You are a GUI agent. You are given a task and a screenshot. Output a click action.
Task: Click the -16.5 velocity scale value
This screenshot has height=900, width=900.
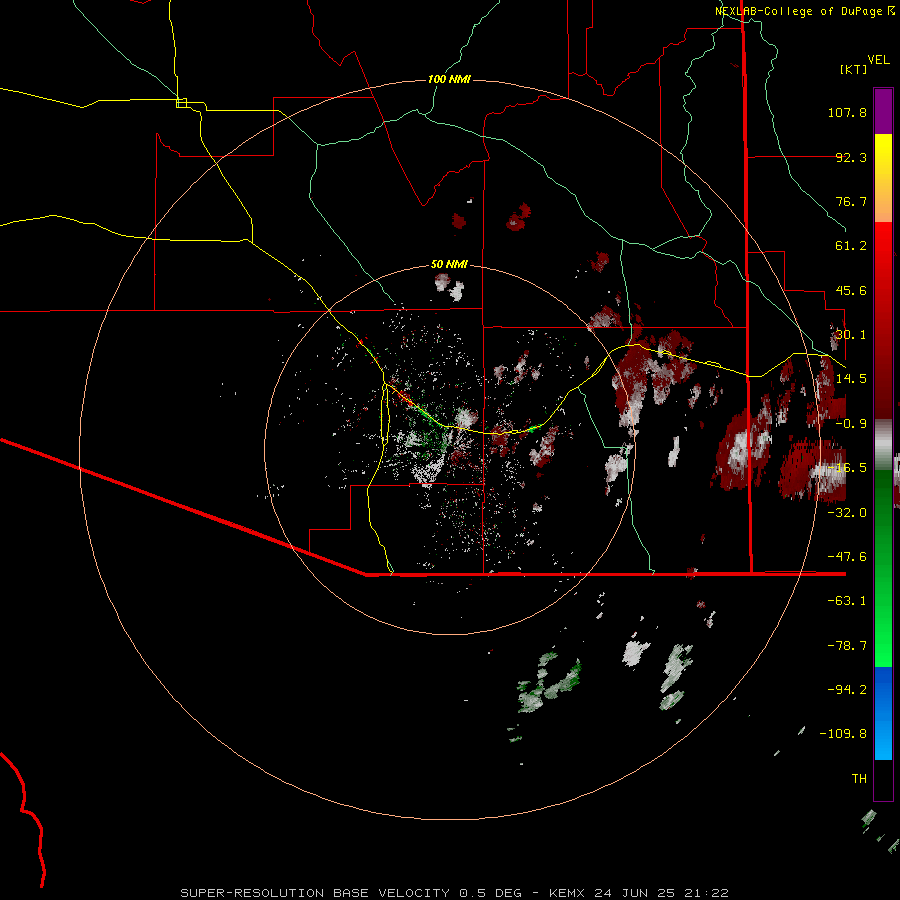coord(847,468)
